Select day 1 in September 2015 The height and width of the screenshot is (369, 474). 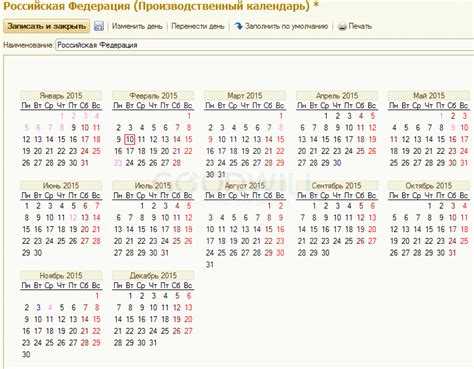coord(314,206)
